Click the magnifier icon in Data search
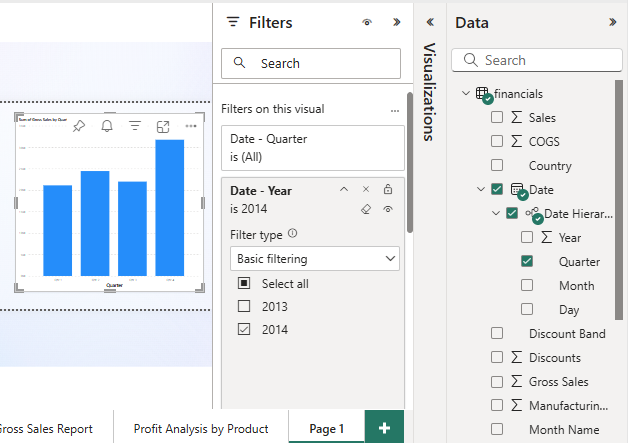Viewport: 628px width, 443px height. point(471,60)
